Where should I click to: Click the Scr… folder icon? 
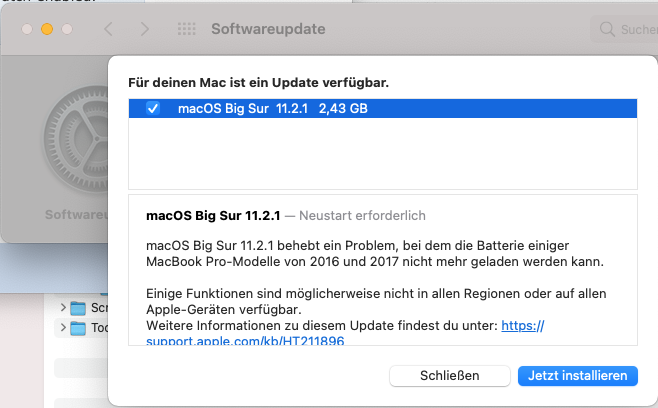pyautogui.click(x=79, y=308)
